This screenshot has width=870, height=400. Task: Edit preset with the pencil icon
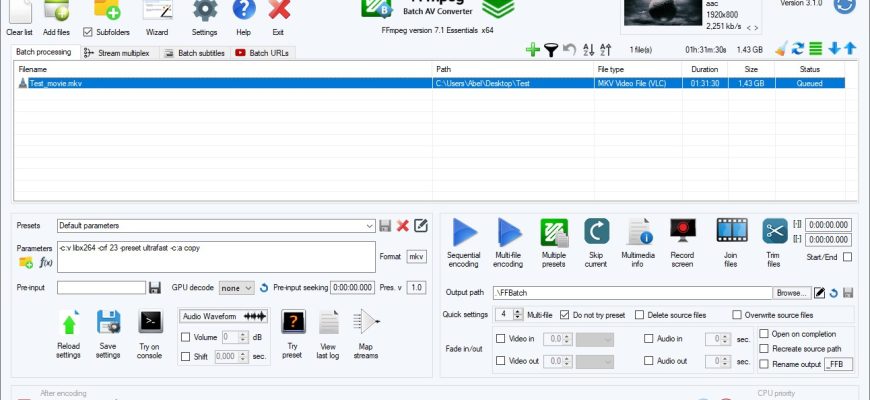click(x=421, y=225)
